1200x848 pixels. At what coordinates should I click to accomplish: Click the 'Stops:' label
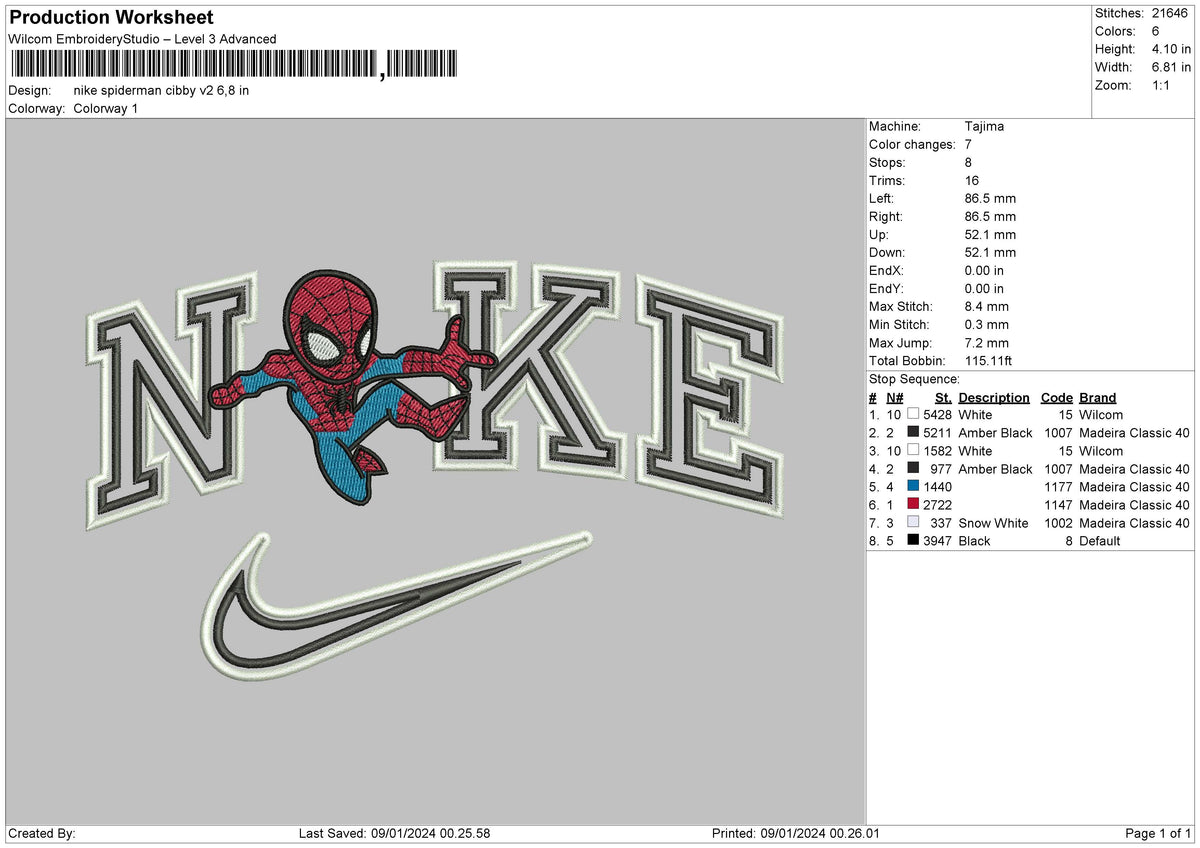[887, 162]
